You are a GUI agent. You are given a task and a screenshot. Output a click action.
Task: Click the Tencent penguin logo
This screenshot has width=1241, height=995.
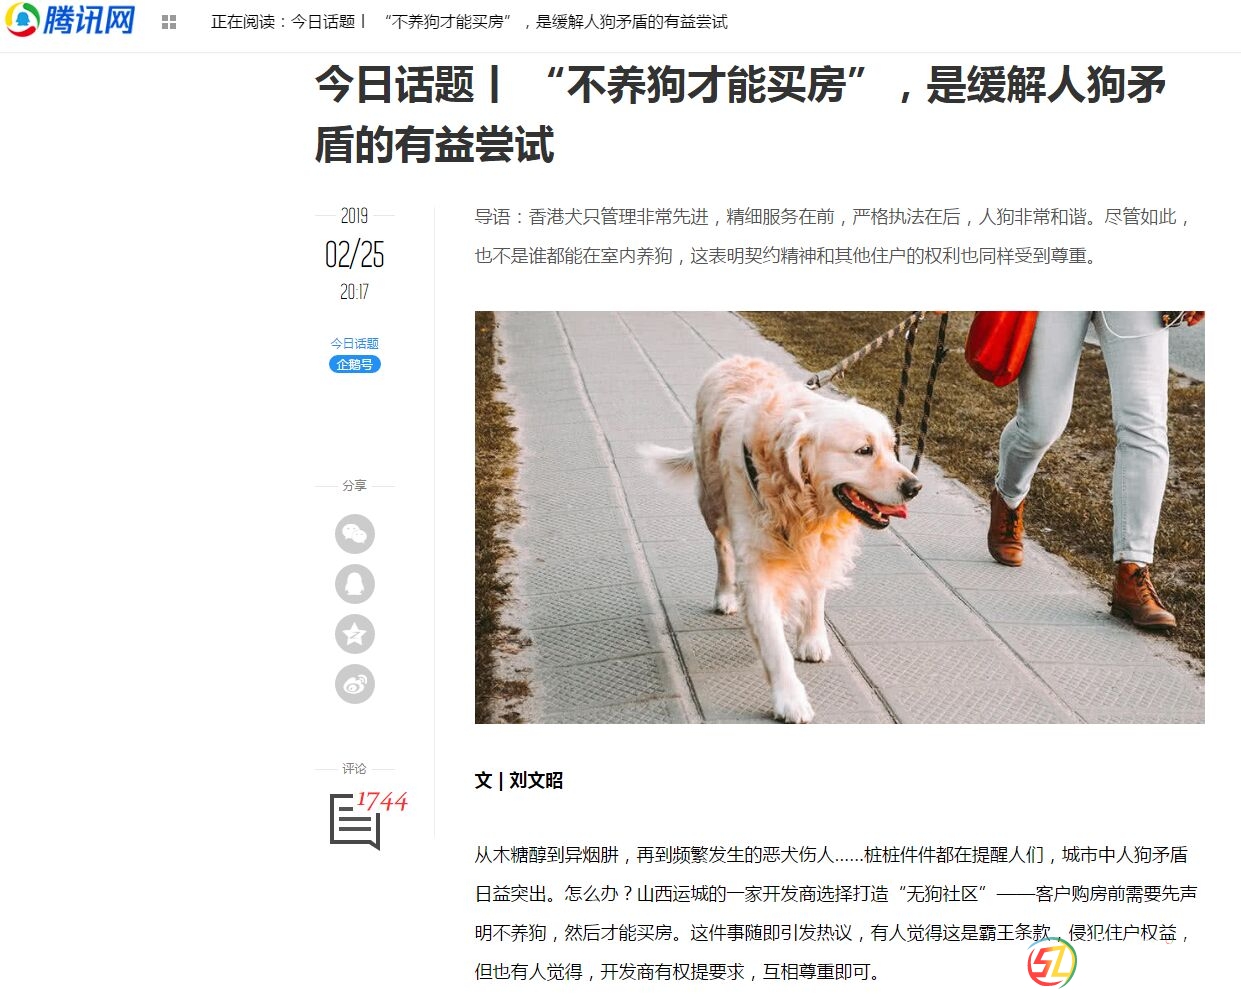22,20
